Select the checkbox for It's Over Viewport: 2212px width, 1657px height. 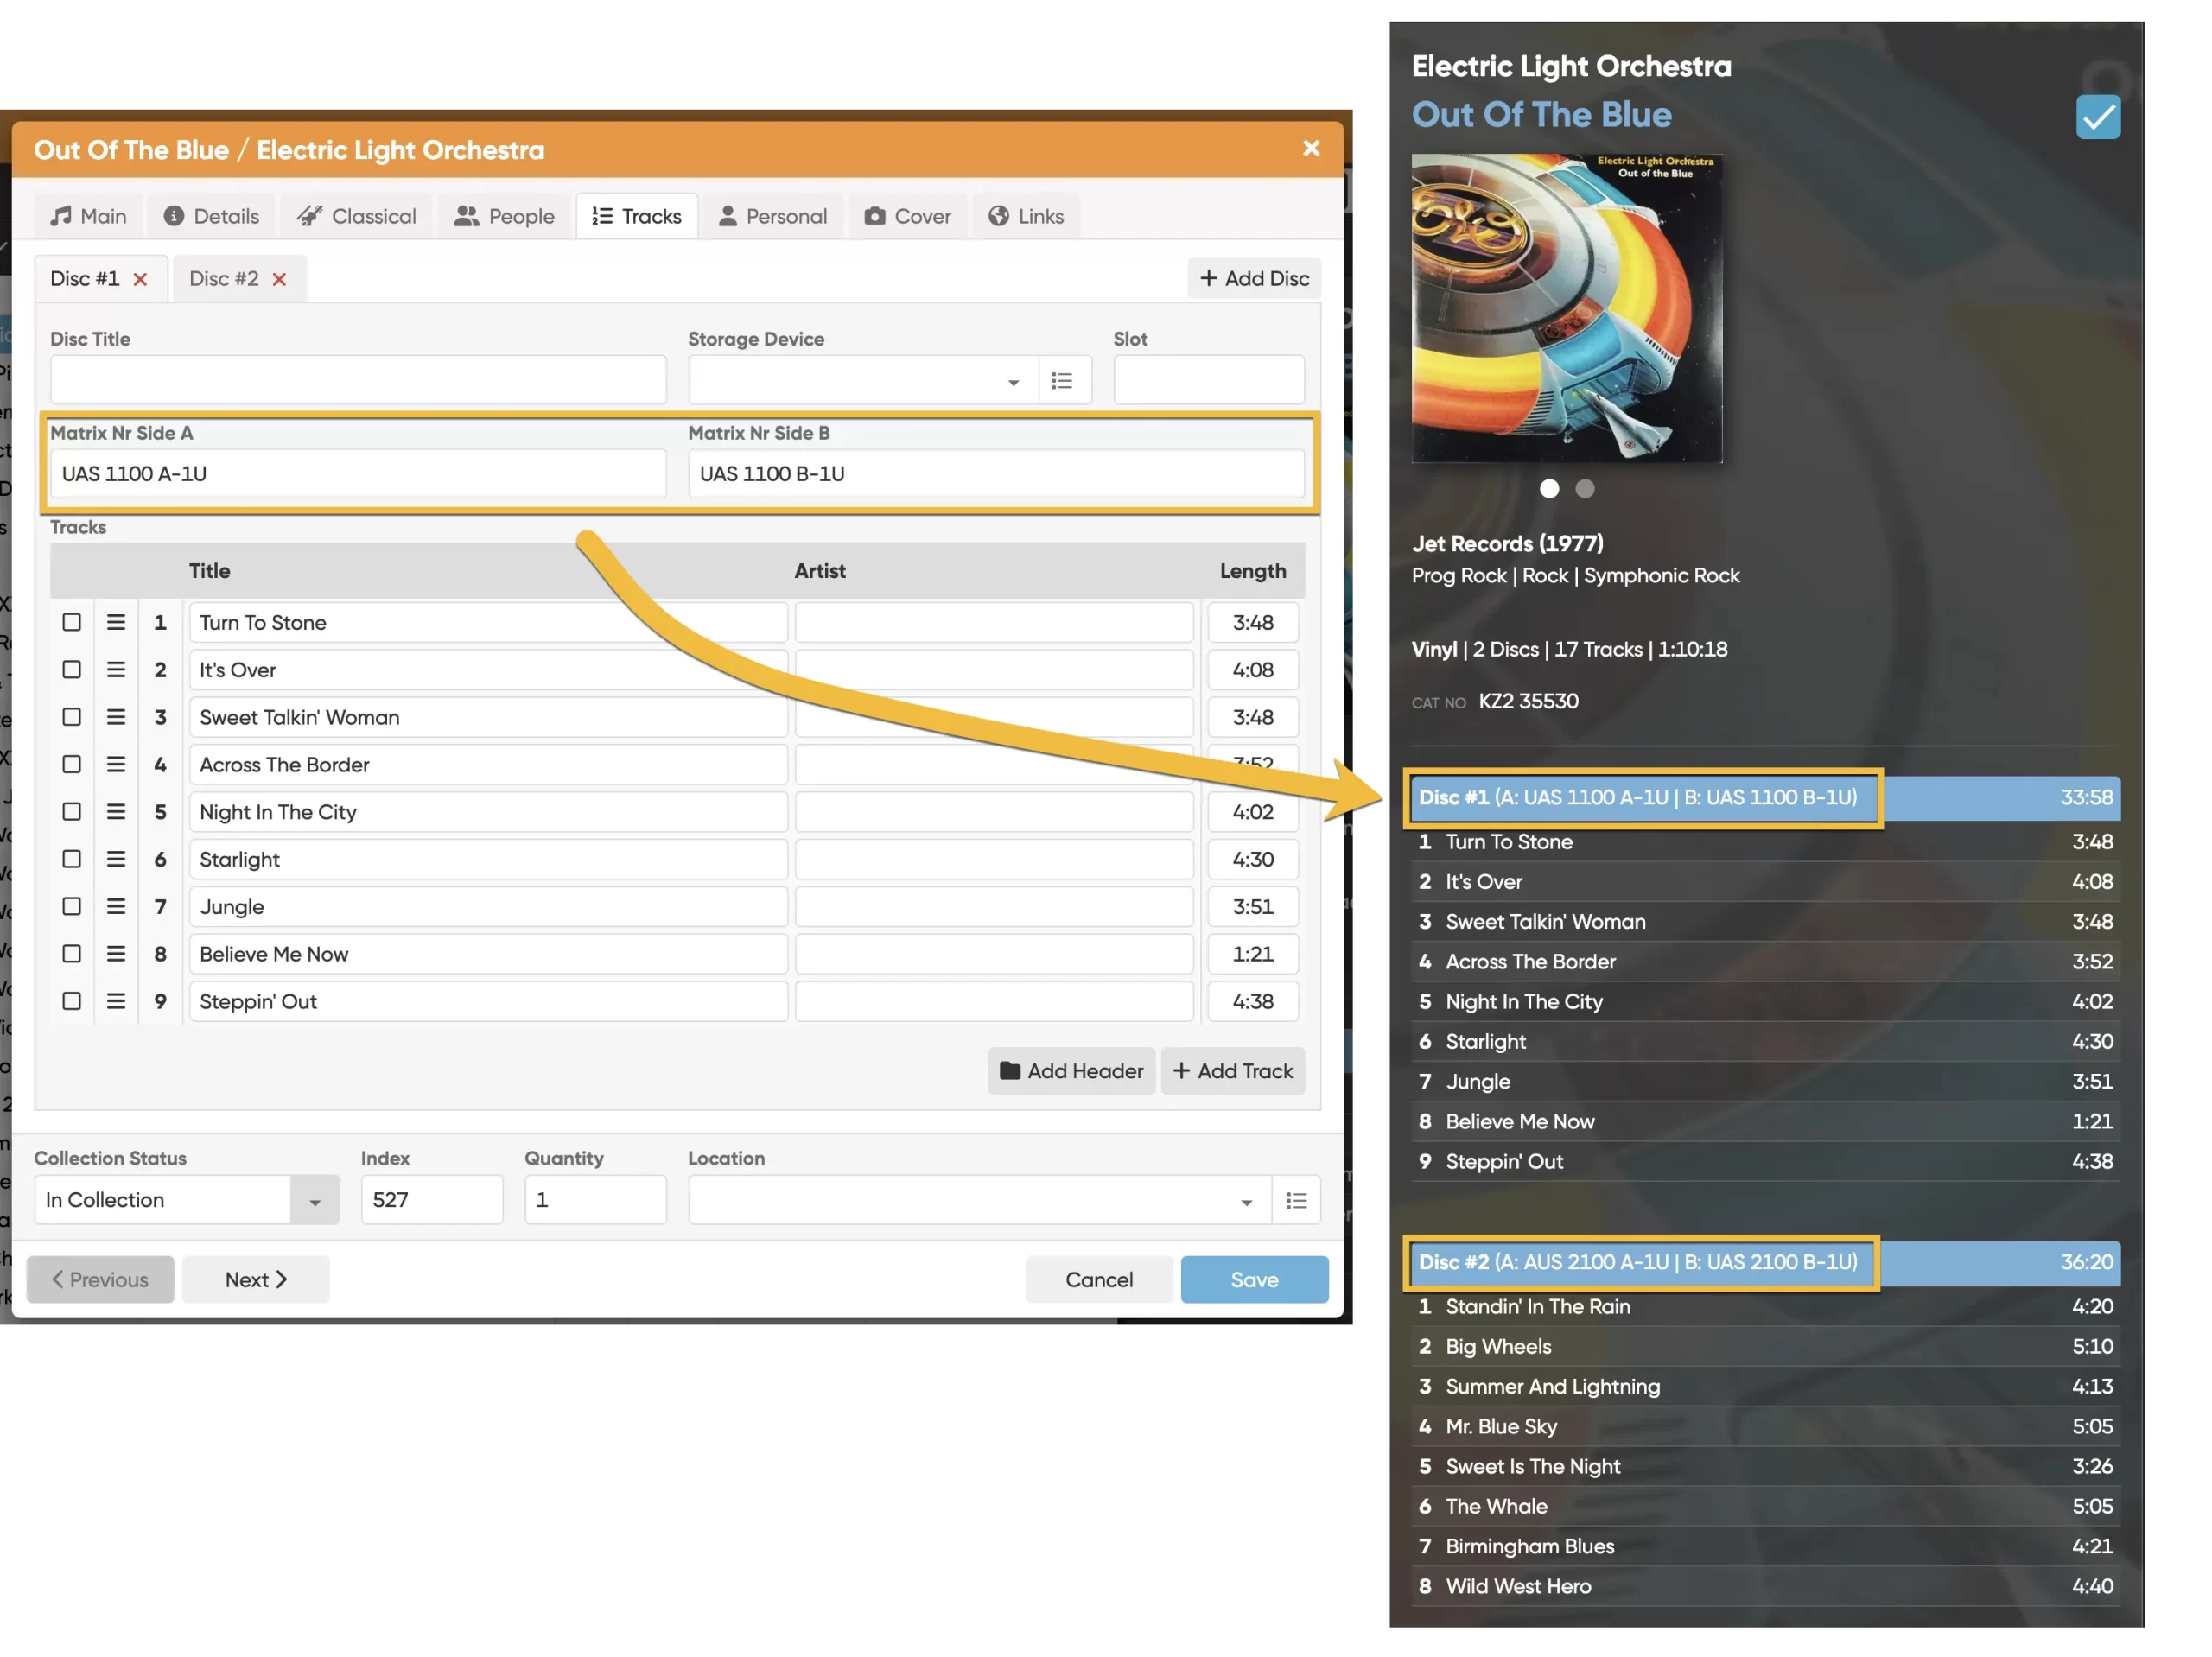pyautogui.click(x=72, y=669)
